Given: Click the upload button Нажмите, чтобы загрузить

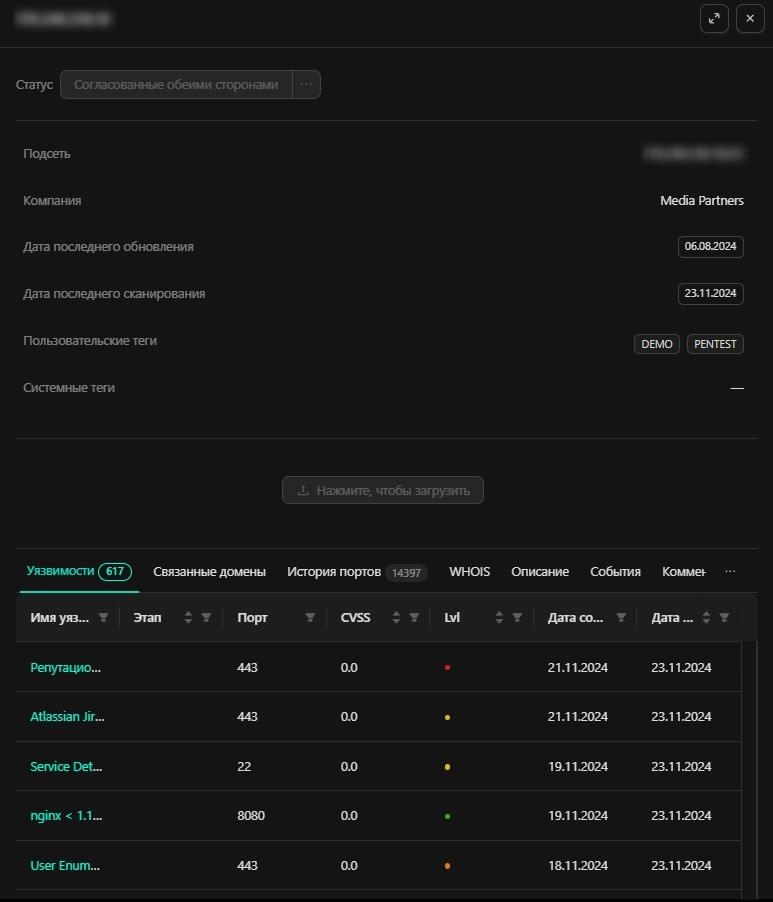Looking at the screenshot, I should (383, 491).
